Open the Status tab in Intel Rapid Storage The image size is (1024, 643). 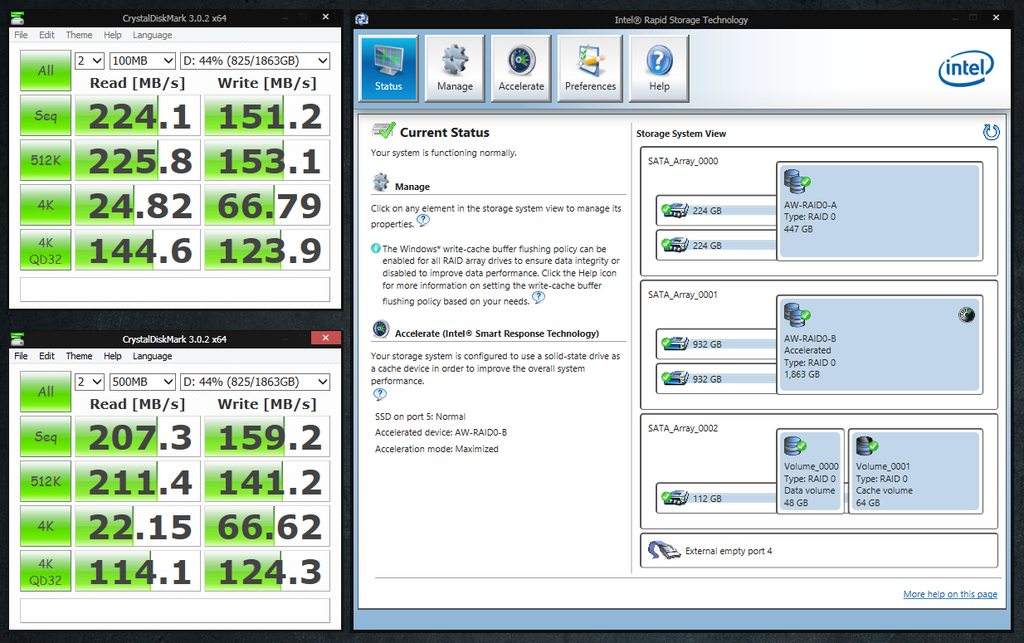point(389,69)
